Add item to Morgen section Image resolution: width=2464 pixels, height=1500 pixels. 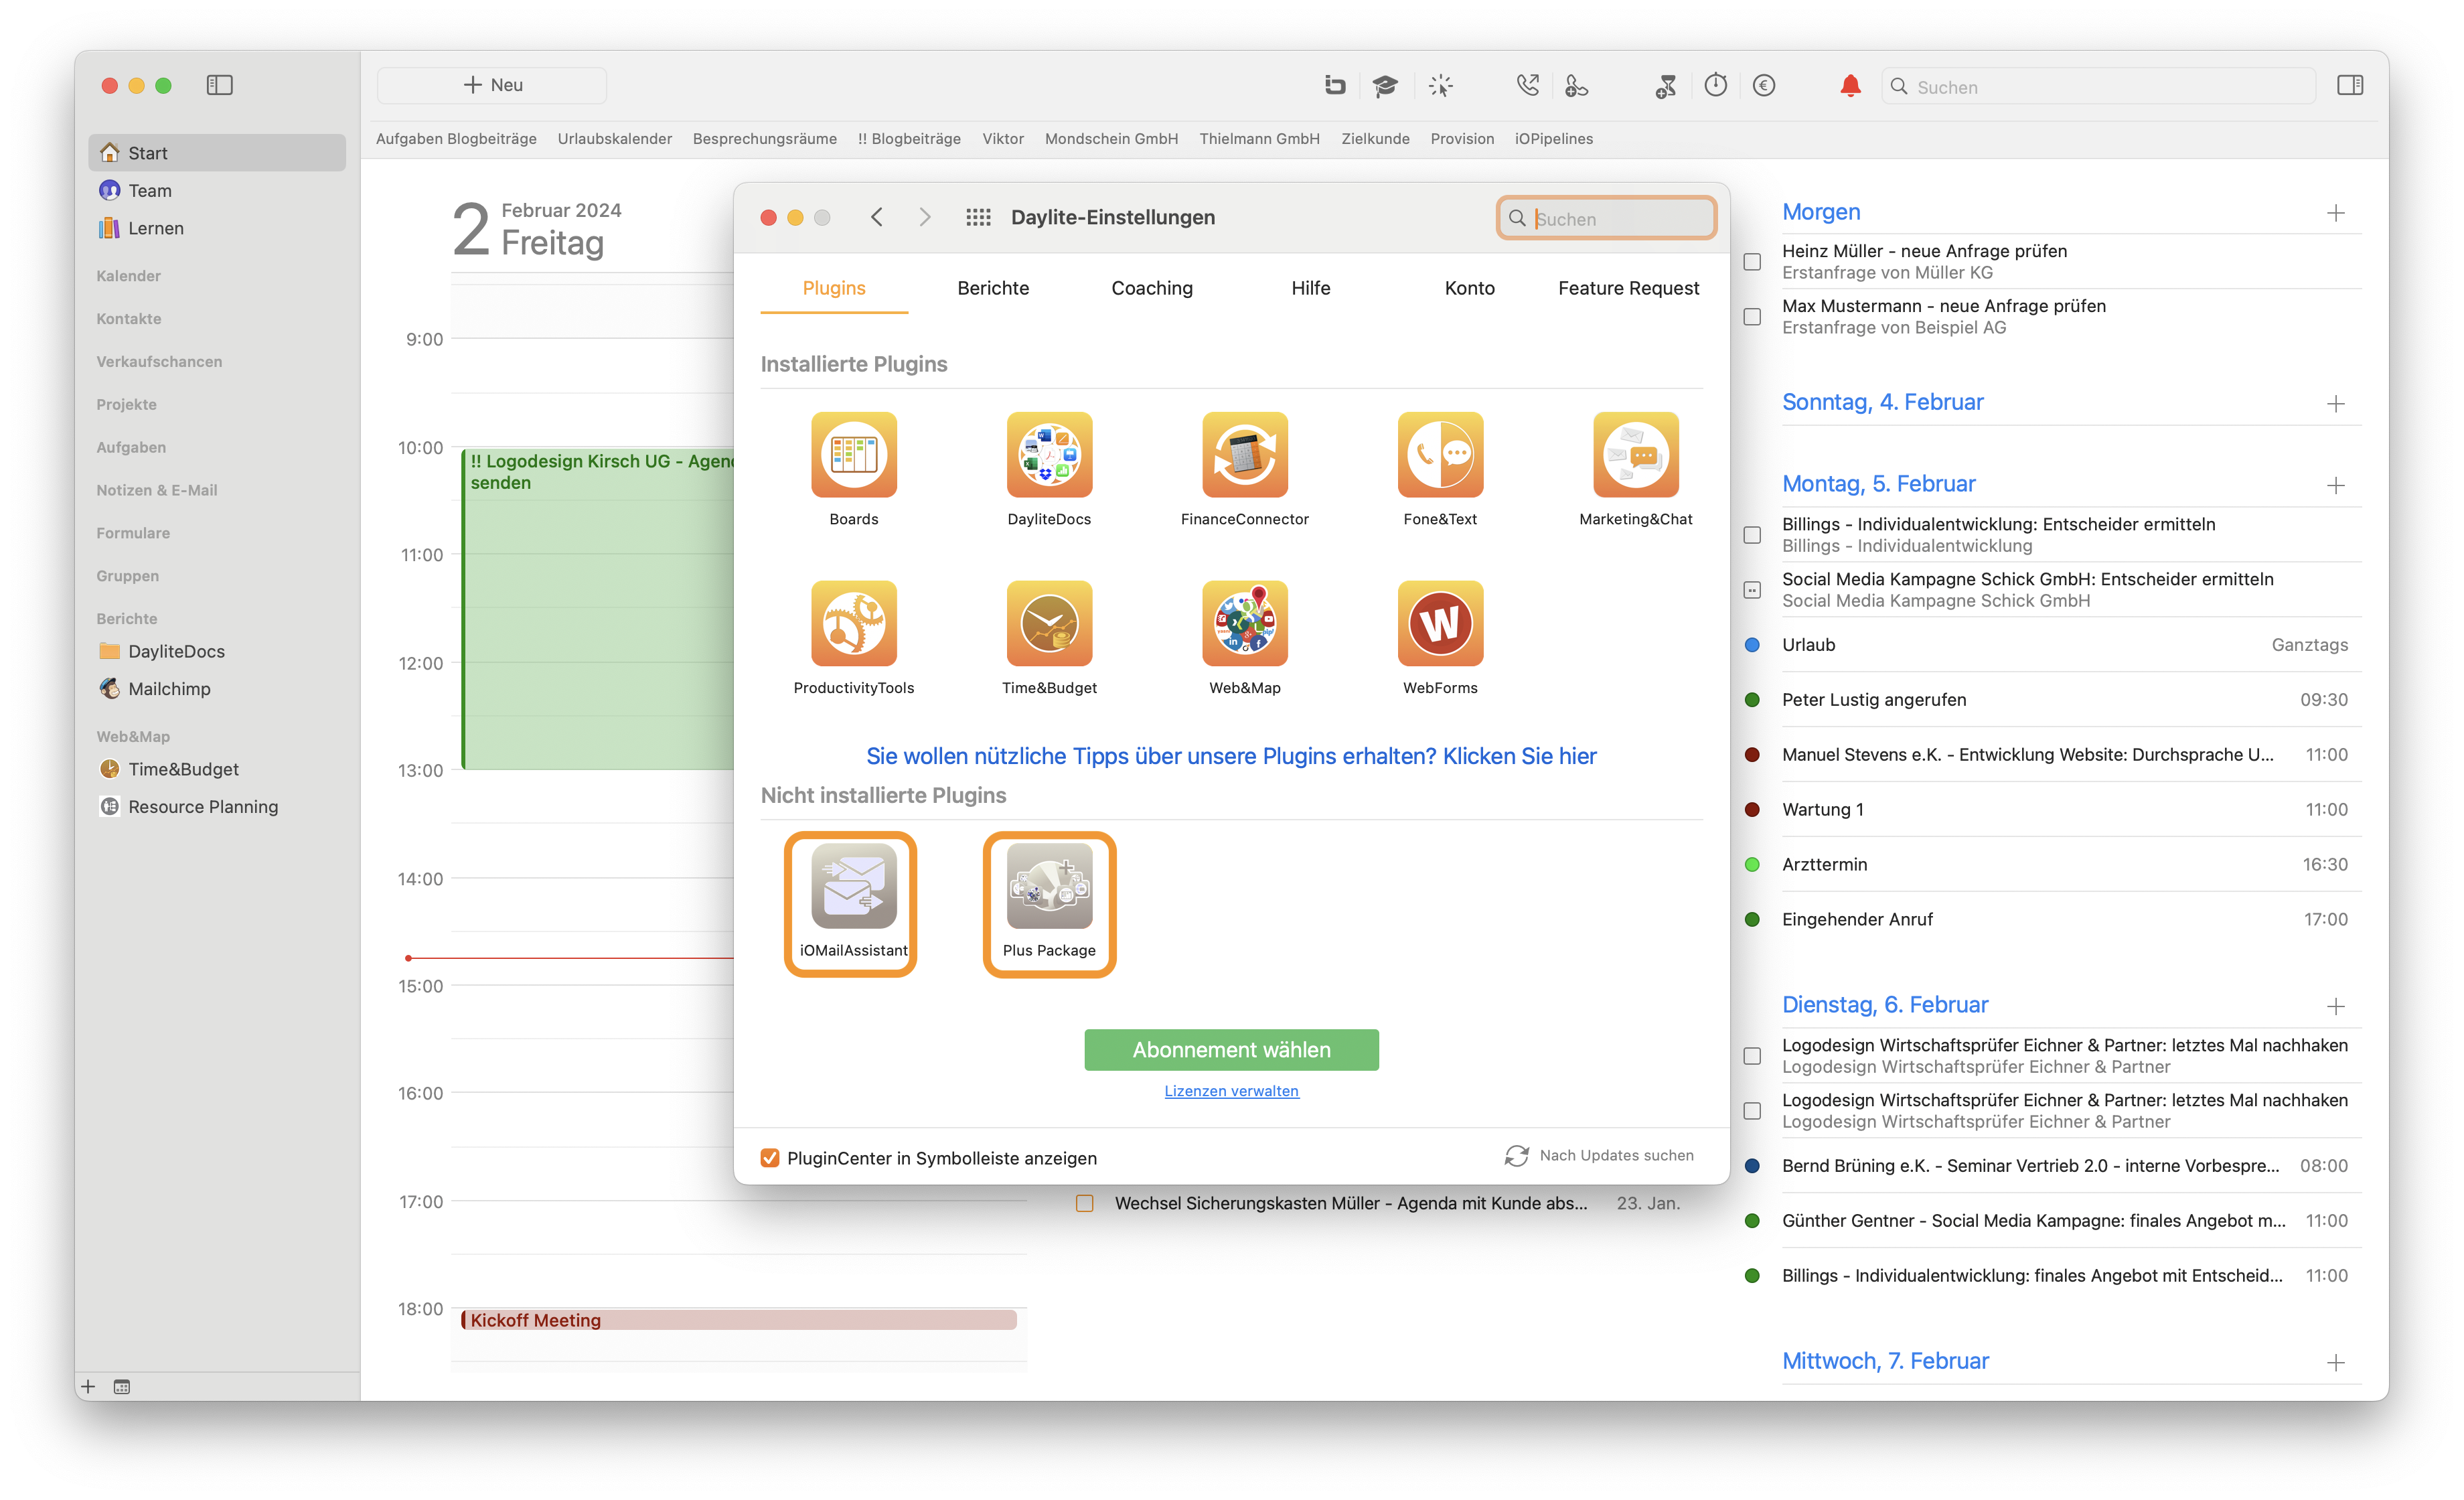[2336, 213]
